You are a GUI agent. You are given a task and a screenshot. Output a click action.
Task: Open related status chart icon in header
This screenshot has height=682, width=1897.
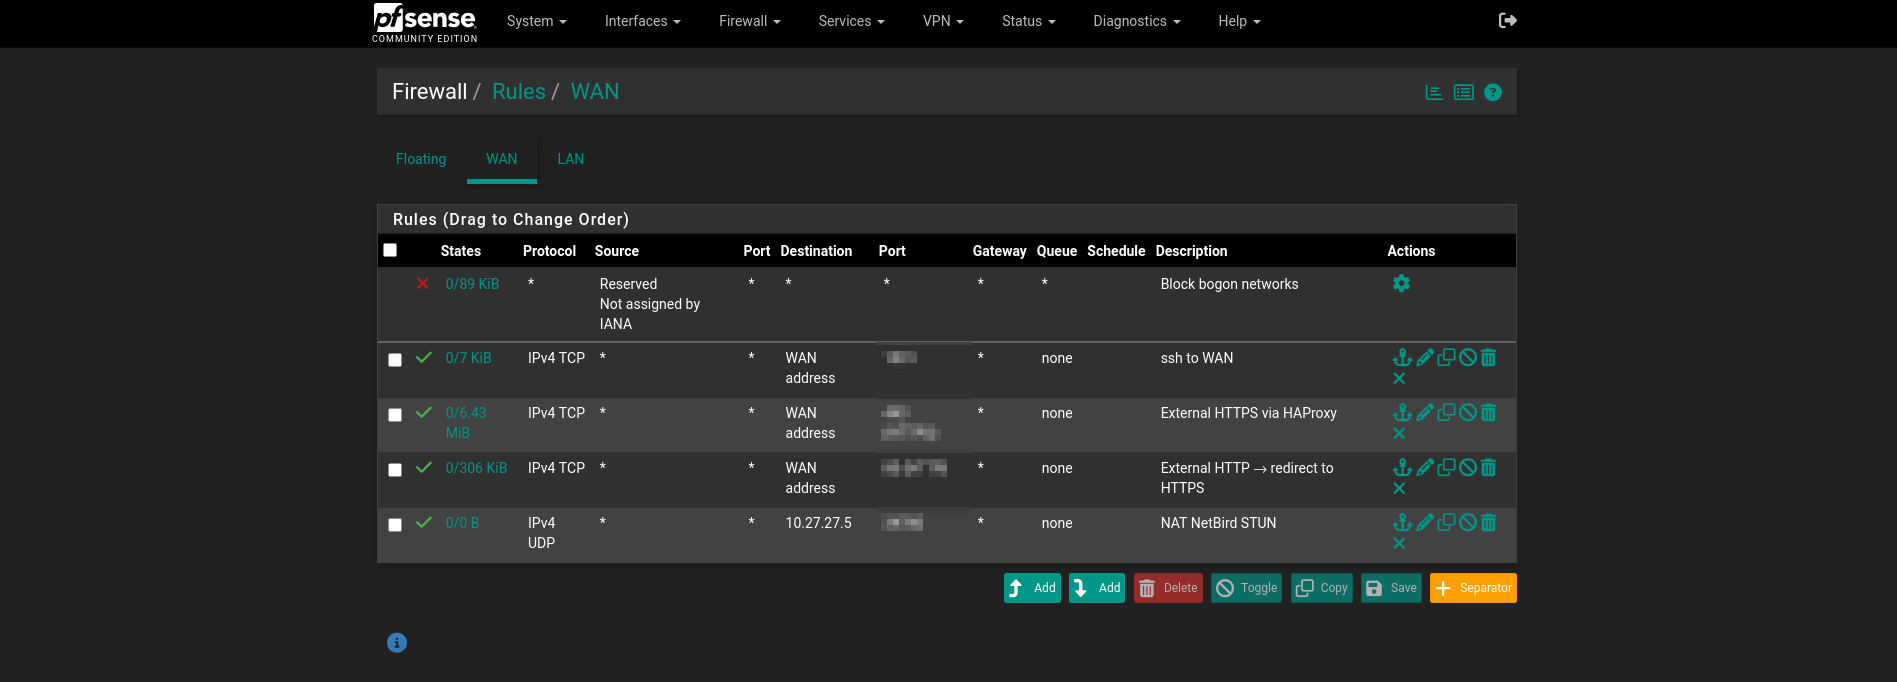(1434, 92)
